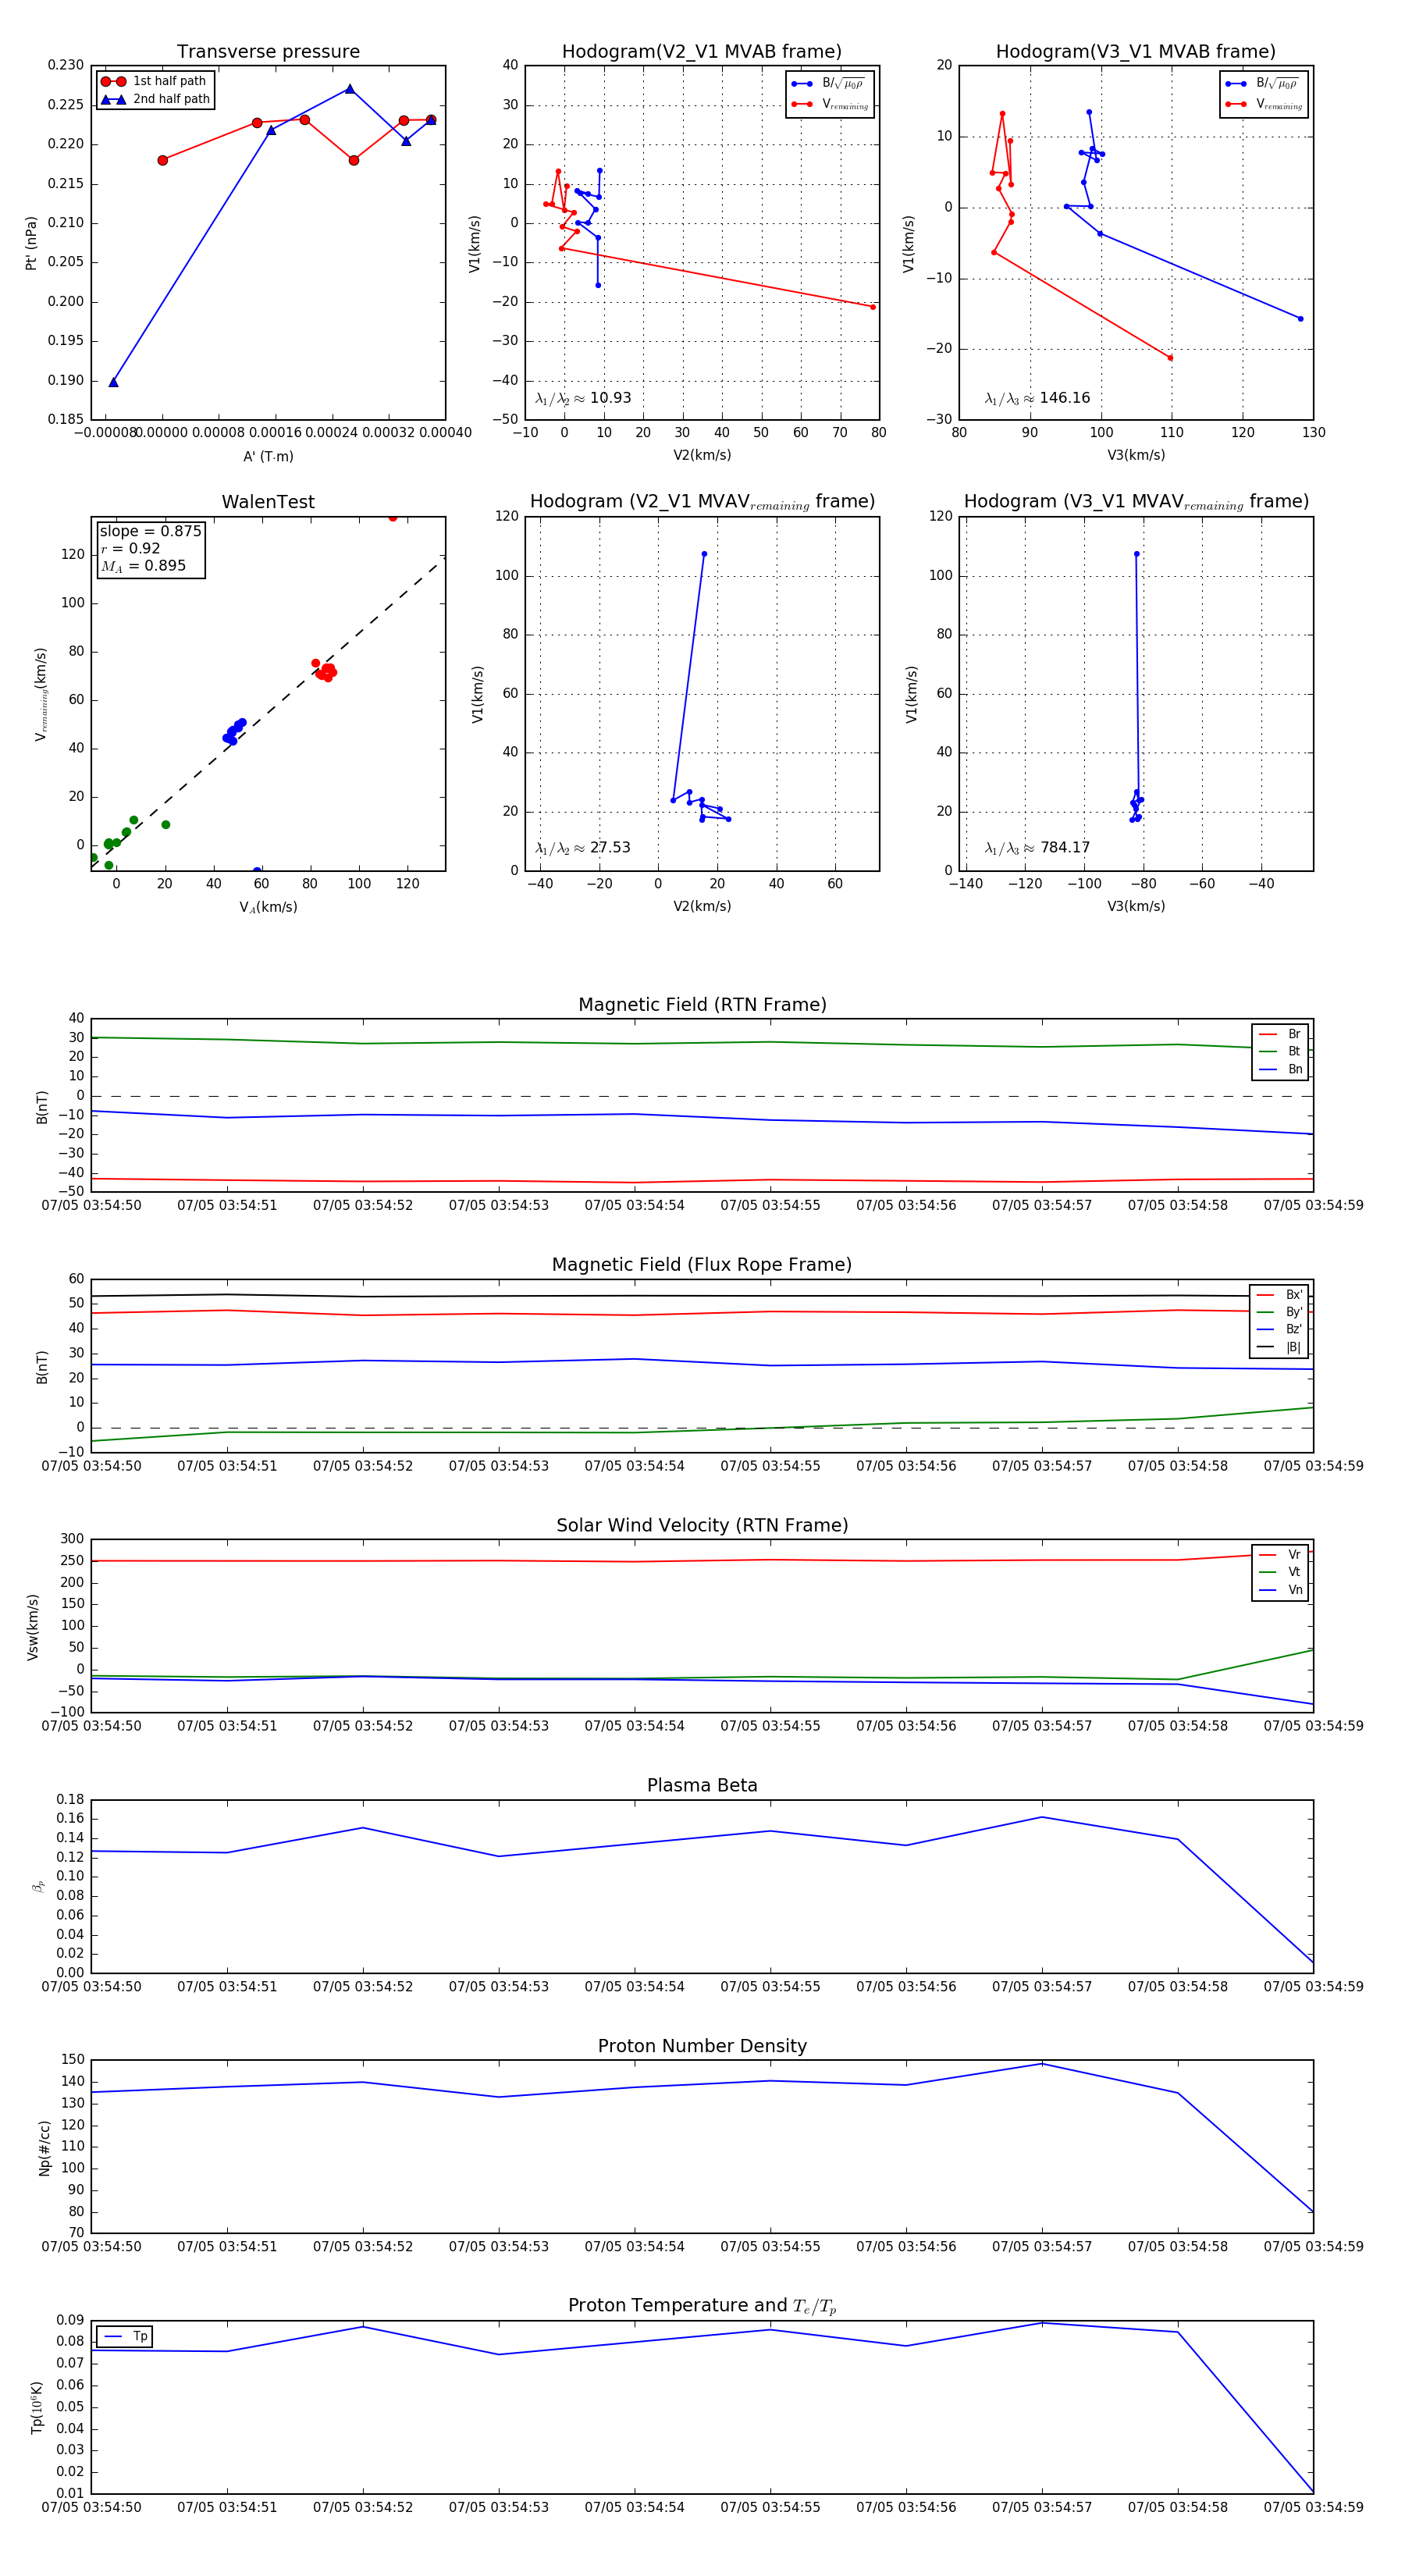Click the 03:54:55 tick under Plasma Beta plot
Image resolution: width=1405 pixels, height=2576 pixels.
770,1987
